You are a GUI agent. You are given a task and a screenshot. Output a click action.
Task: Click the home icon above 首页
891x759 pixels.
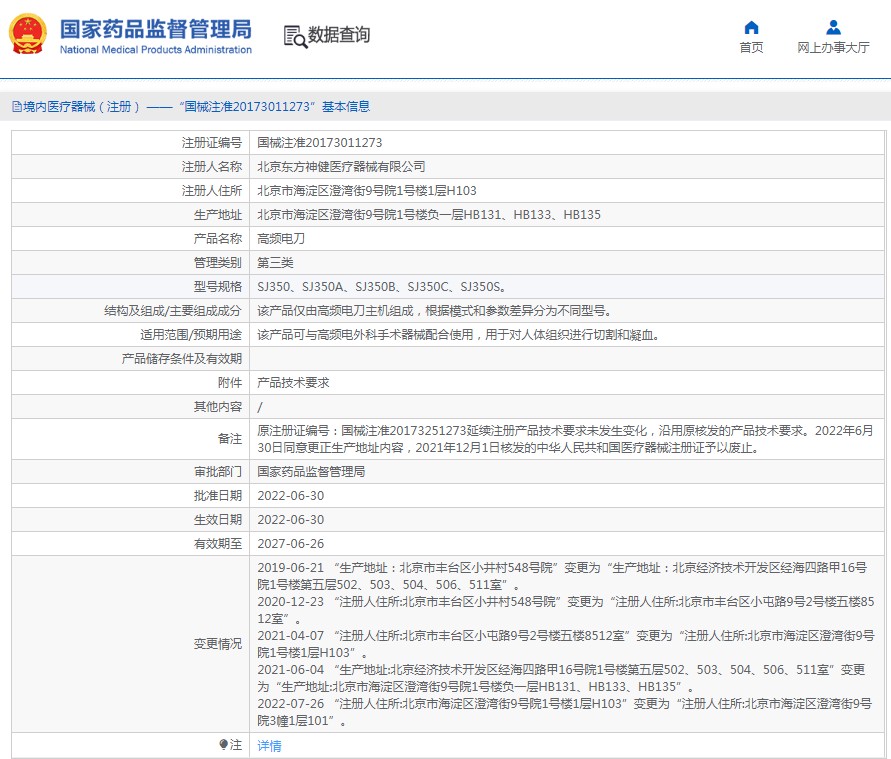751,27
